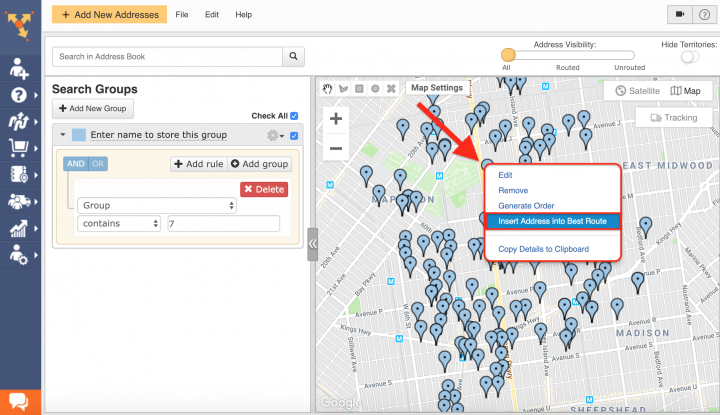Click the video camera icon button
This screenshot has height=415, width=720.
coord(680,14)
